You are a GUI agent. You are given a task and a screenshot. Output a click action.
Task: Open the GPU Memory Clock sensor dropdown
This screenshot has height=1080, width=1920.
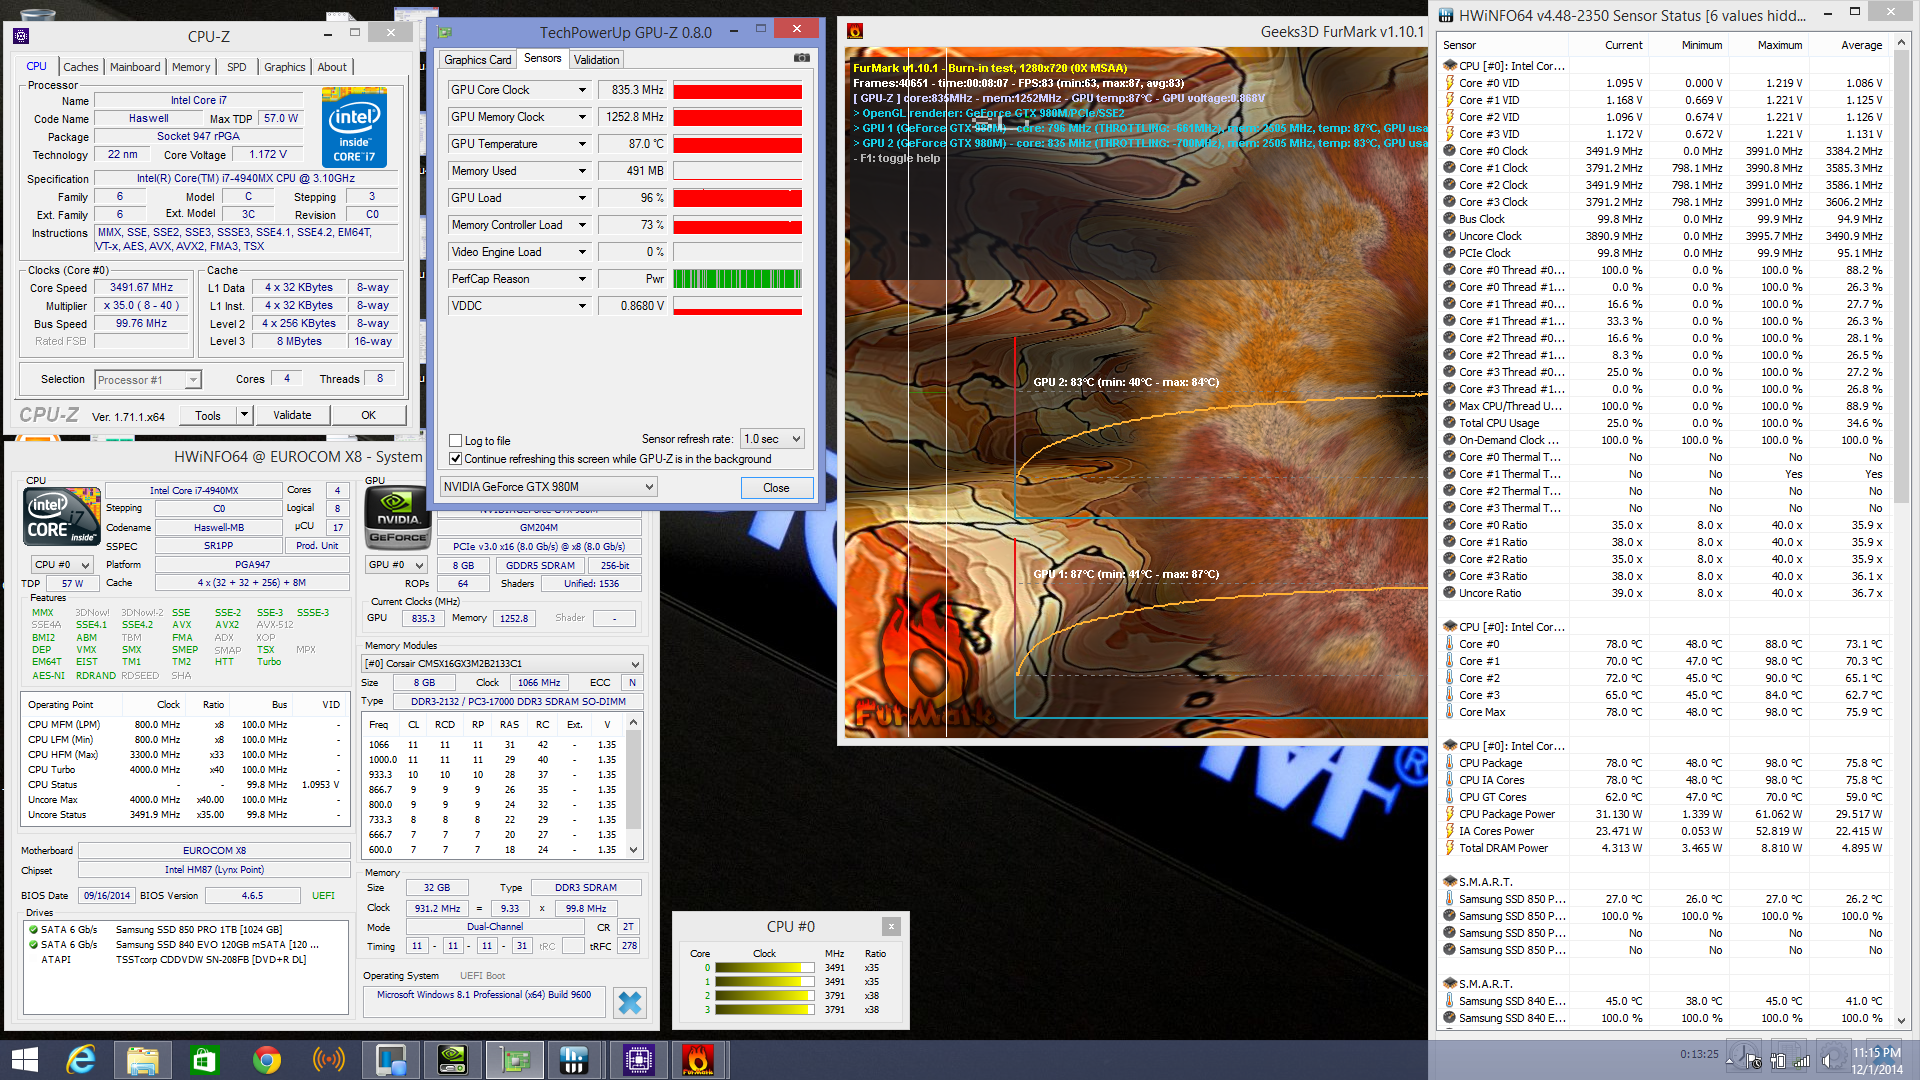pos(582,117)
